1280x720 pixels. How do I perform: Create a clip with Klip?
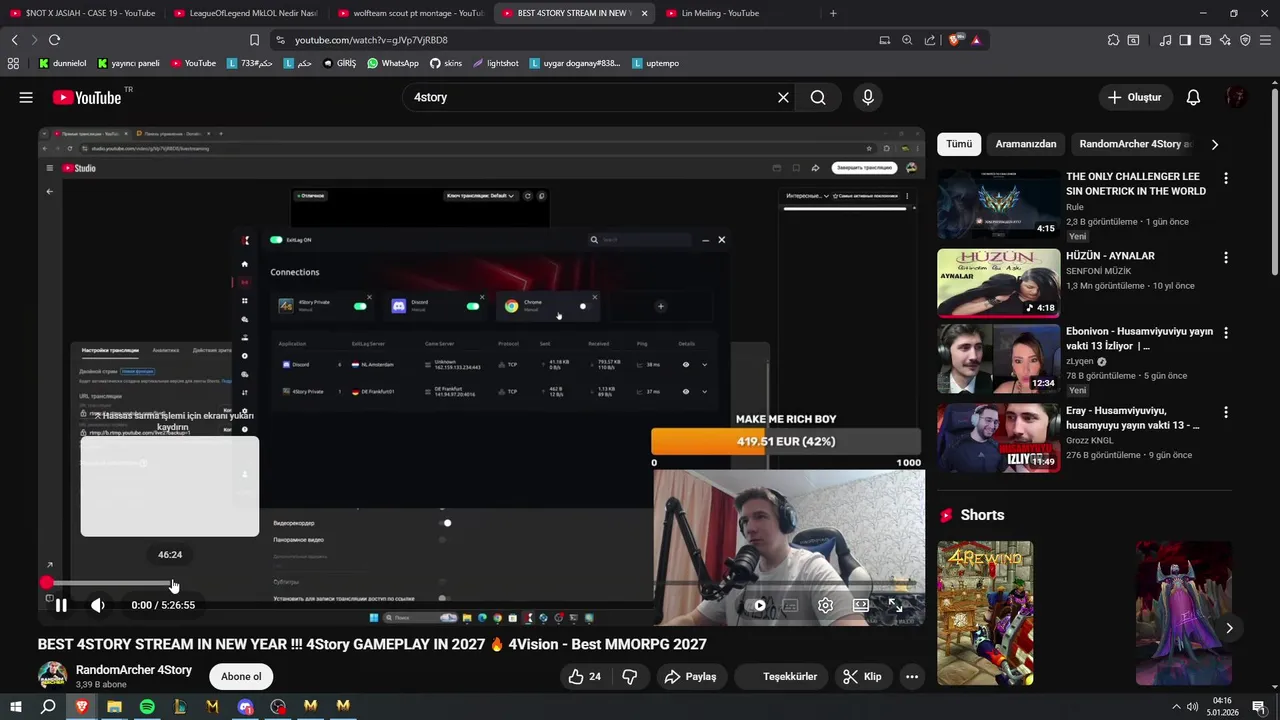[863, 677]
